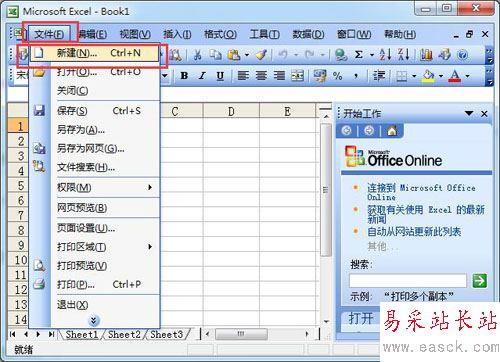This screenshot has width=500, height=362.
Task: Open the Paste options dropdown arrow
Action: coord(247,55)
